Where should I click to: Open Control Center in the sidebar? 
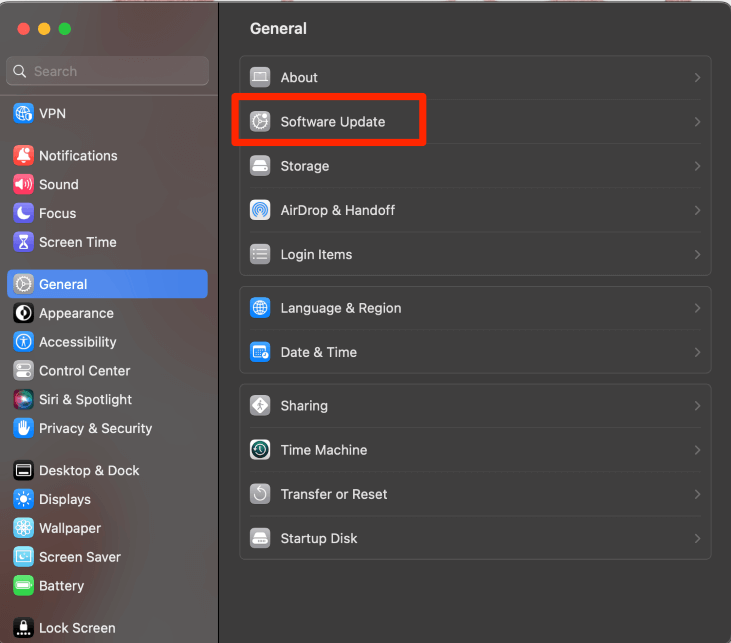point(84,370)
